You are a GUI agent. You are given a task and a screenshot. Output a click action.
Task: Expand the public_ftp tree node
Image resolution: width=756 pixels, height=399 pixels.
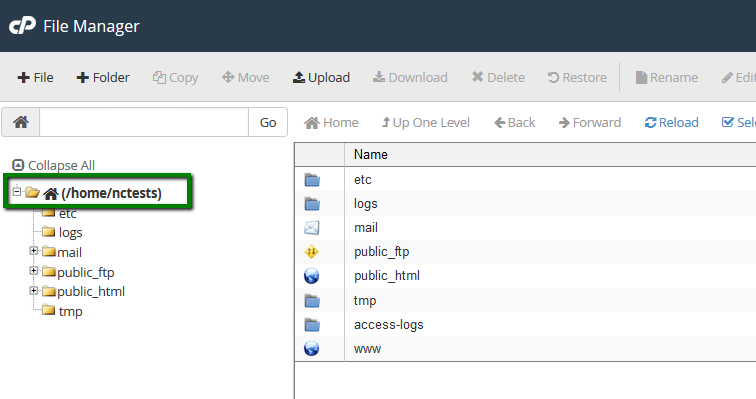[x=33, y=271]
